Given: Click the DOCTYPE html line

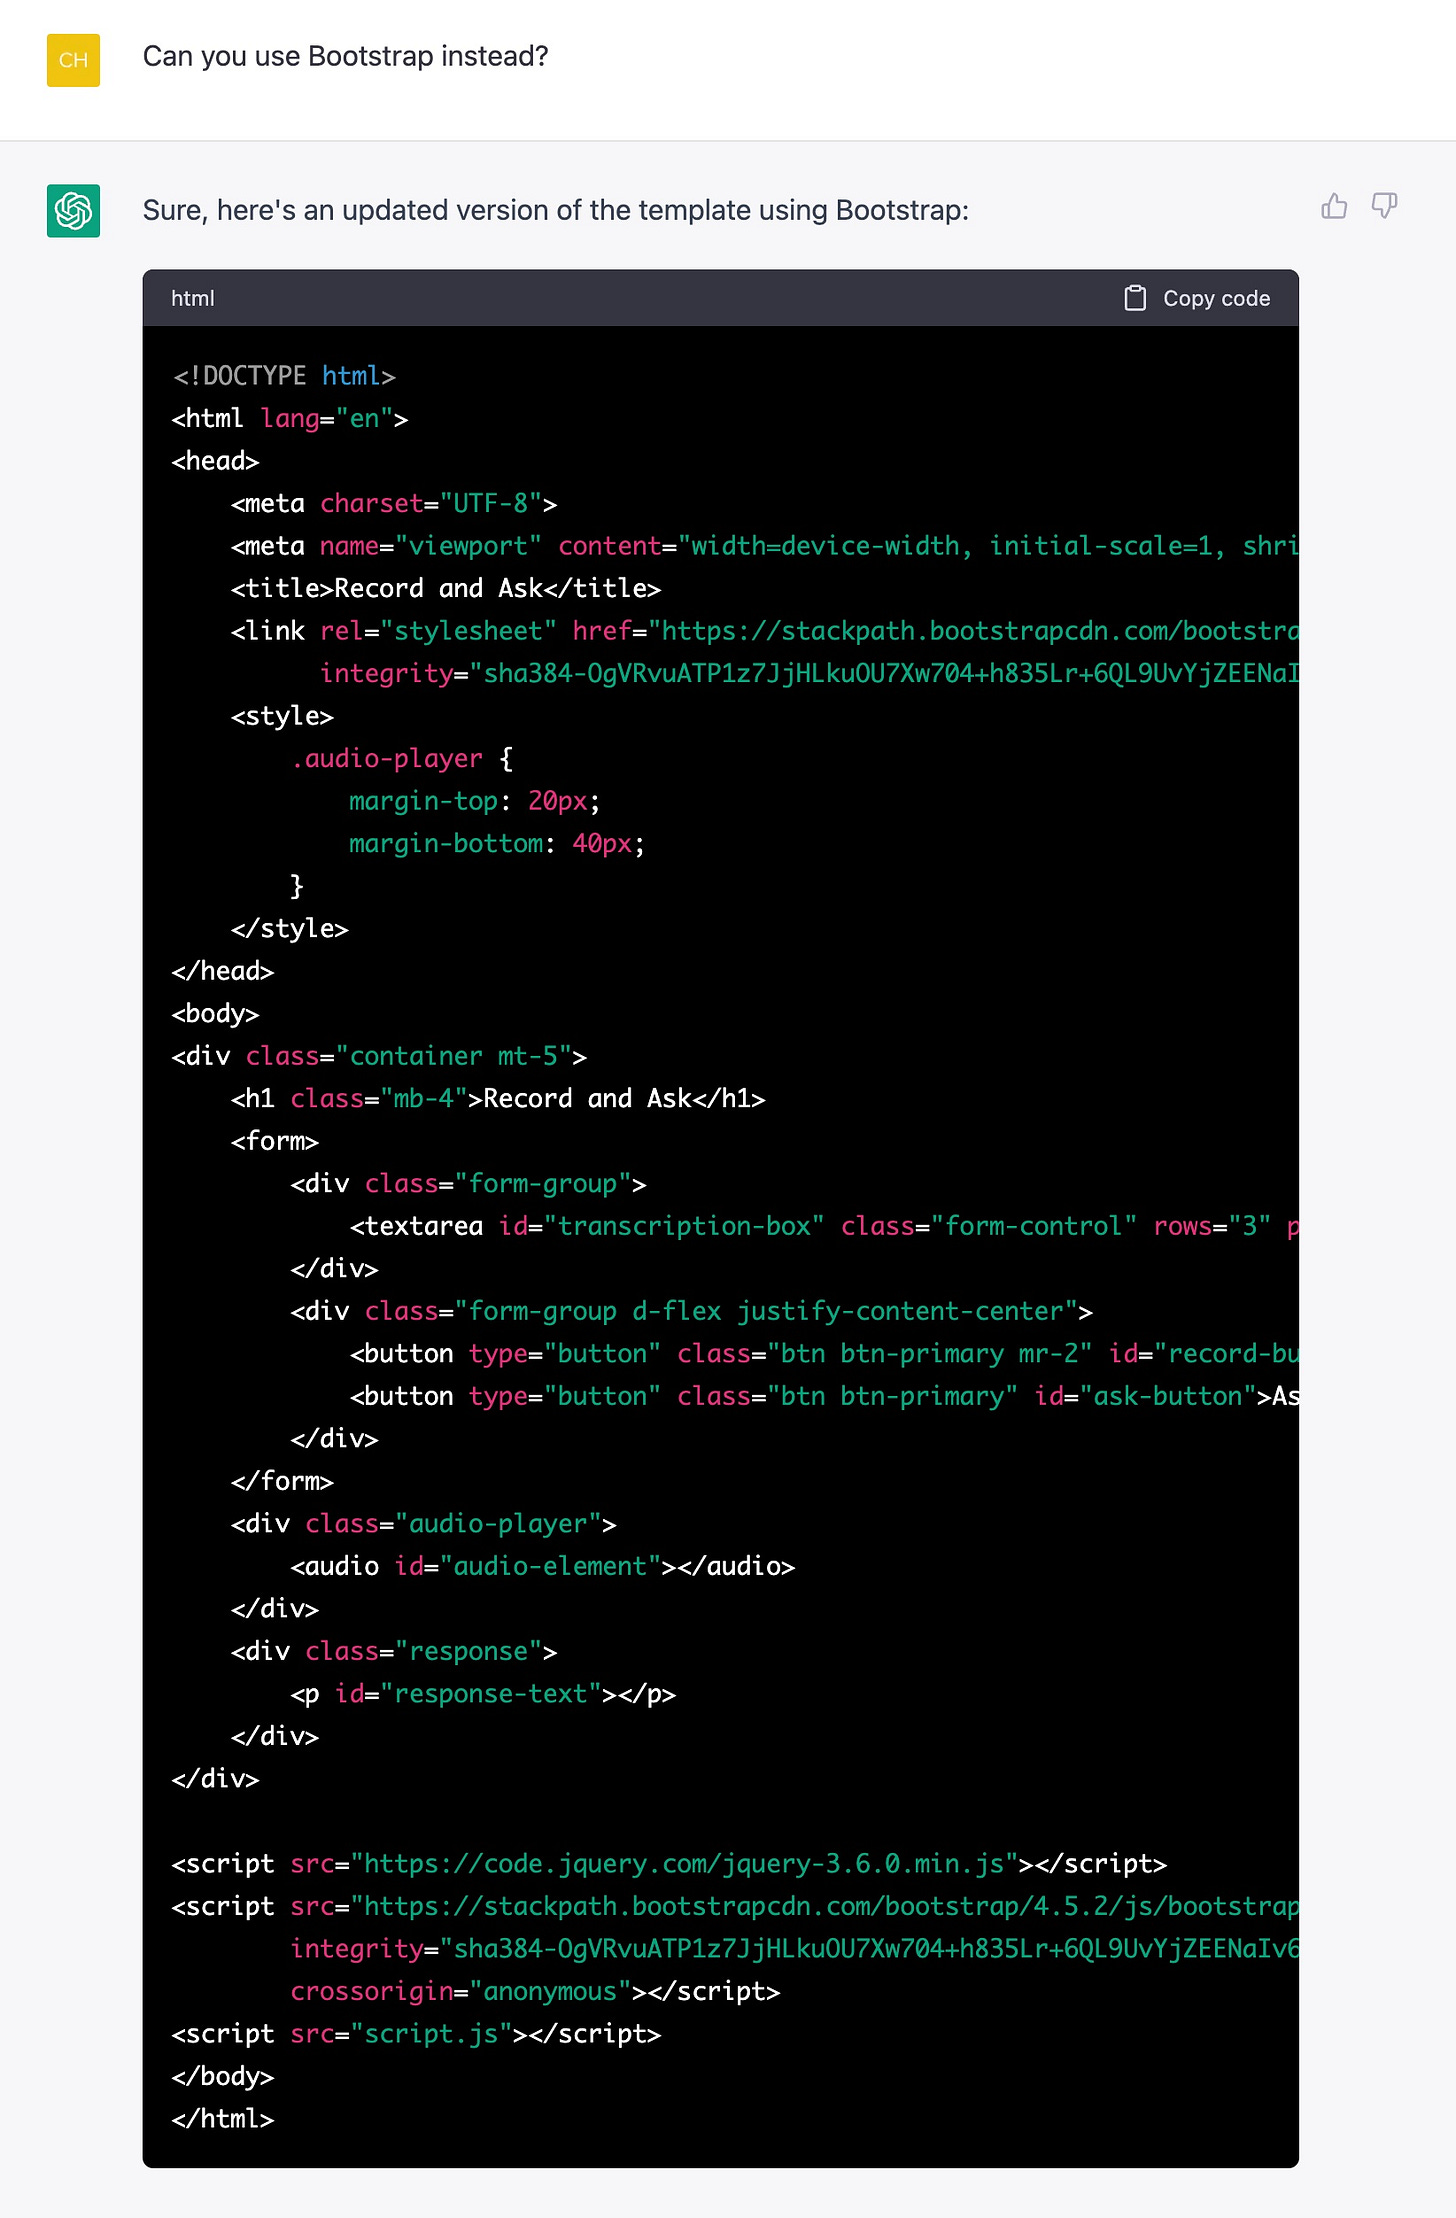Looking at the screenshot, I should coord(284,376).
